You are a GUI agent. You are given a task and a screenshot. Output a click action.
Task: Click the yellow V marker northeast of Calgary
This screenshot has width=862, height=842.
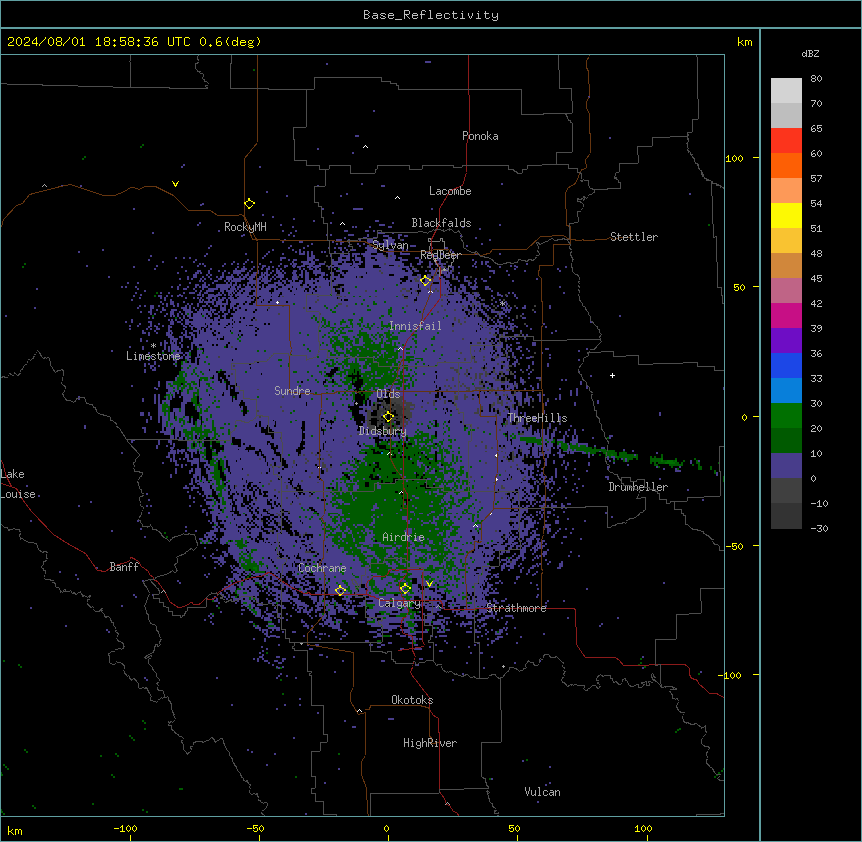429,584
